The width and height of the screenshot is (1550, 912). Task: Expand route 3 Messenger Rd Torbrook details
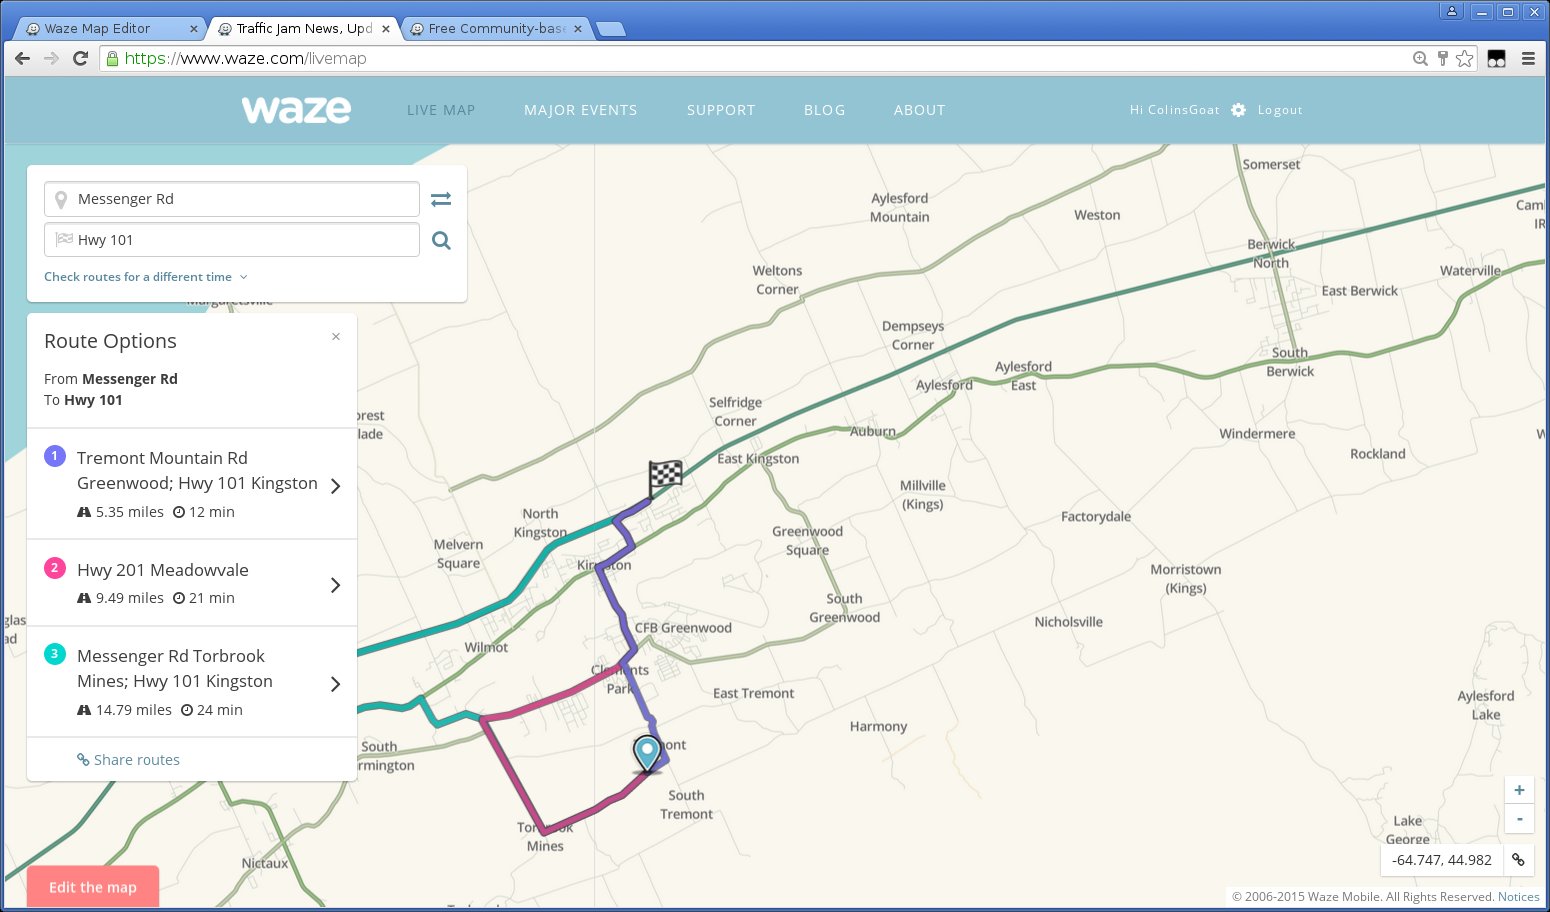pos(335,684)
